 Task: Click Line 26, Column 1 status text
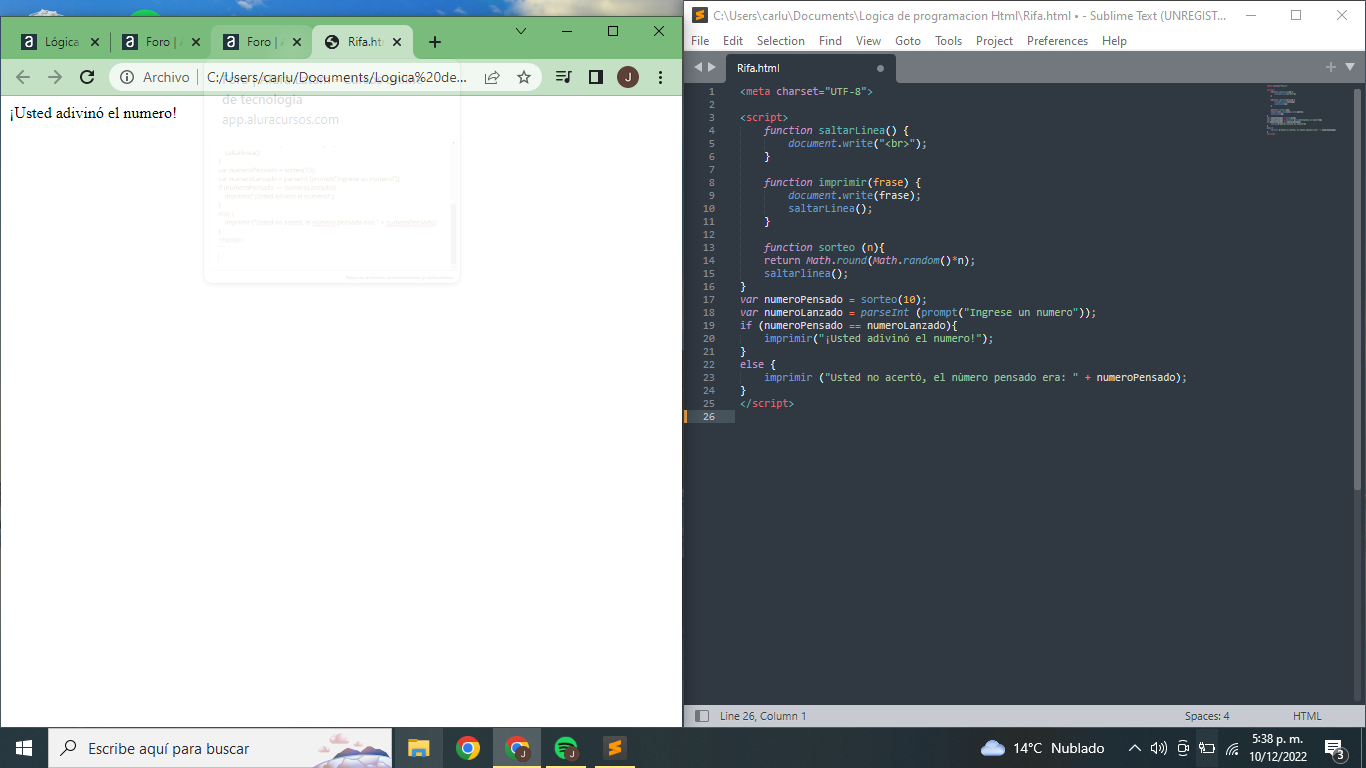click(x=763, y=716)
